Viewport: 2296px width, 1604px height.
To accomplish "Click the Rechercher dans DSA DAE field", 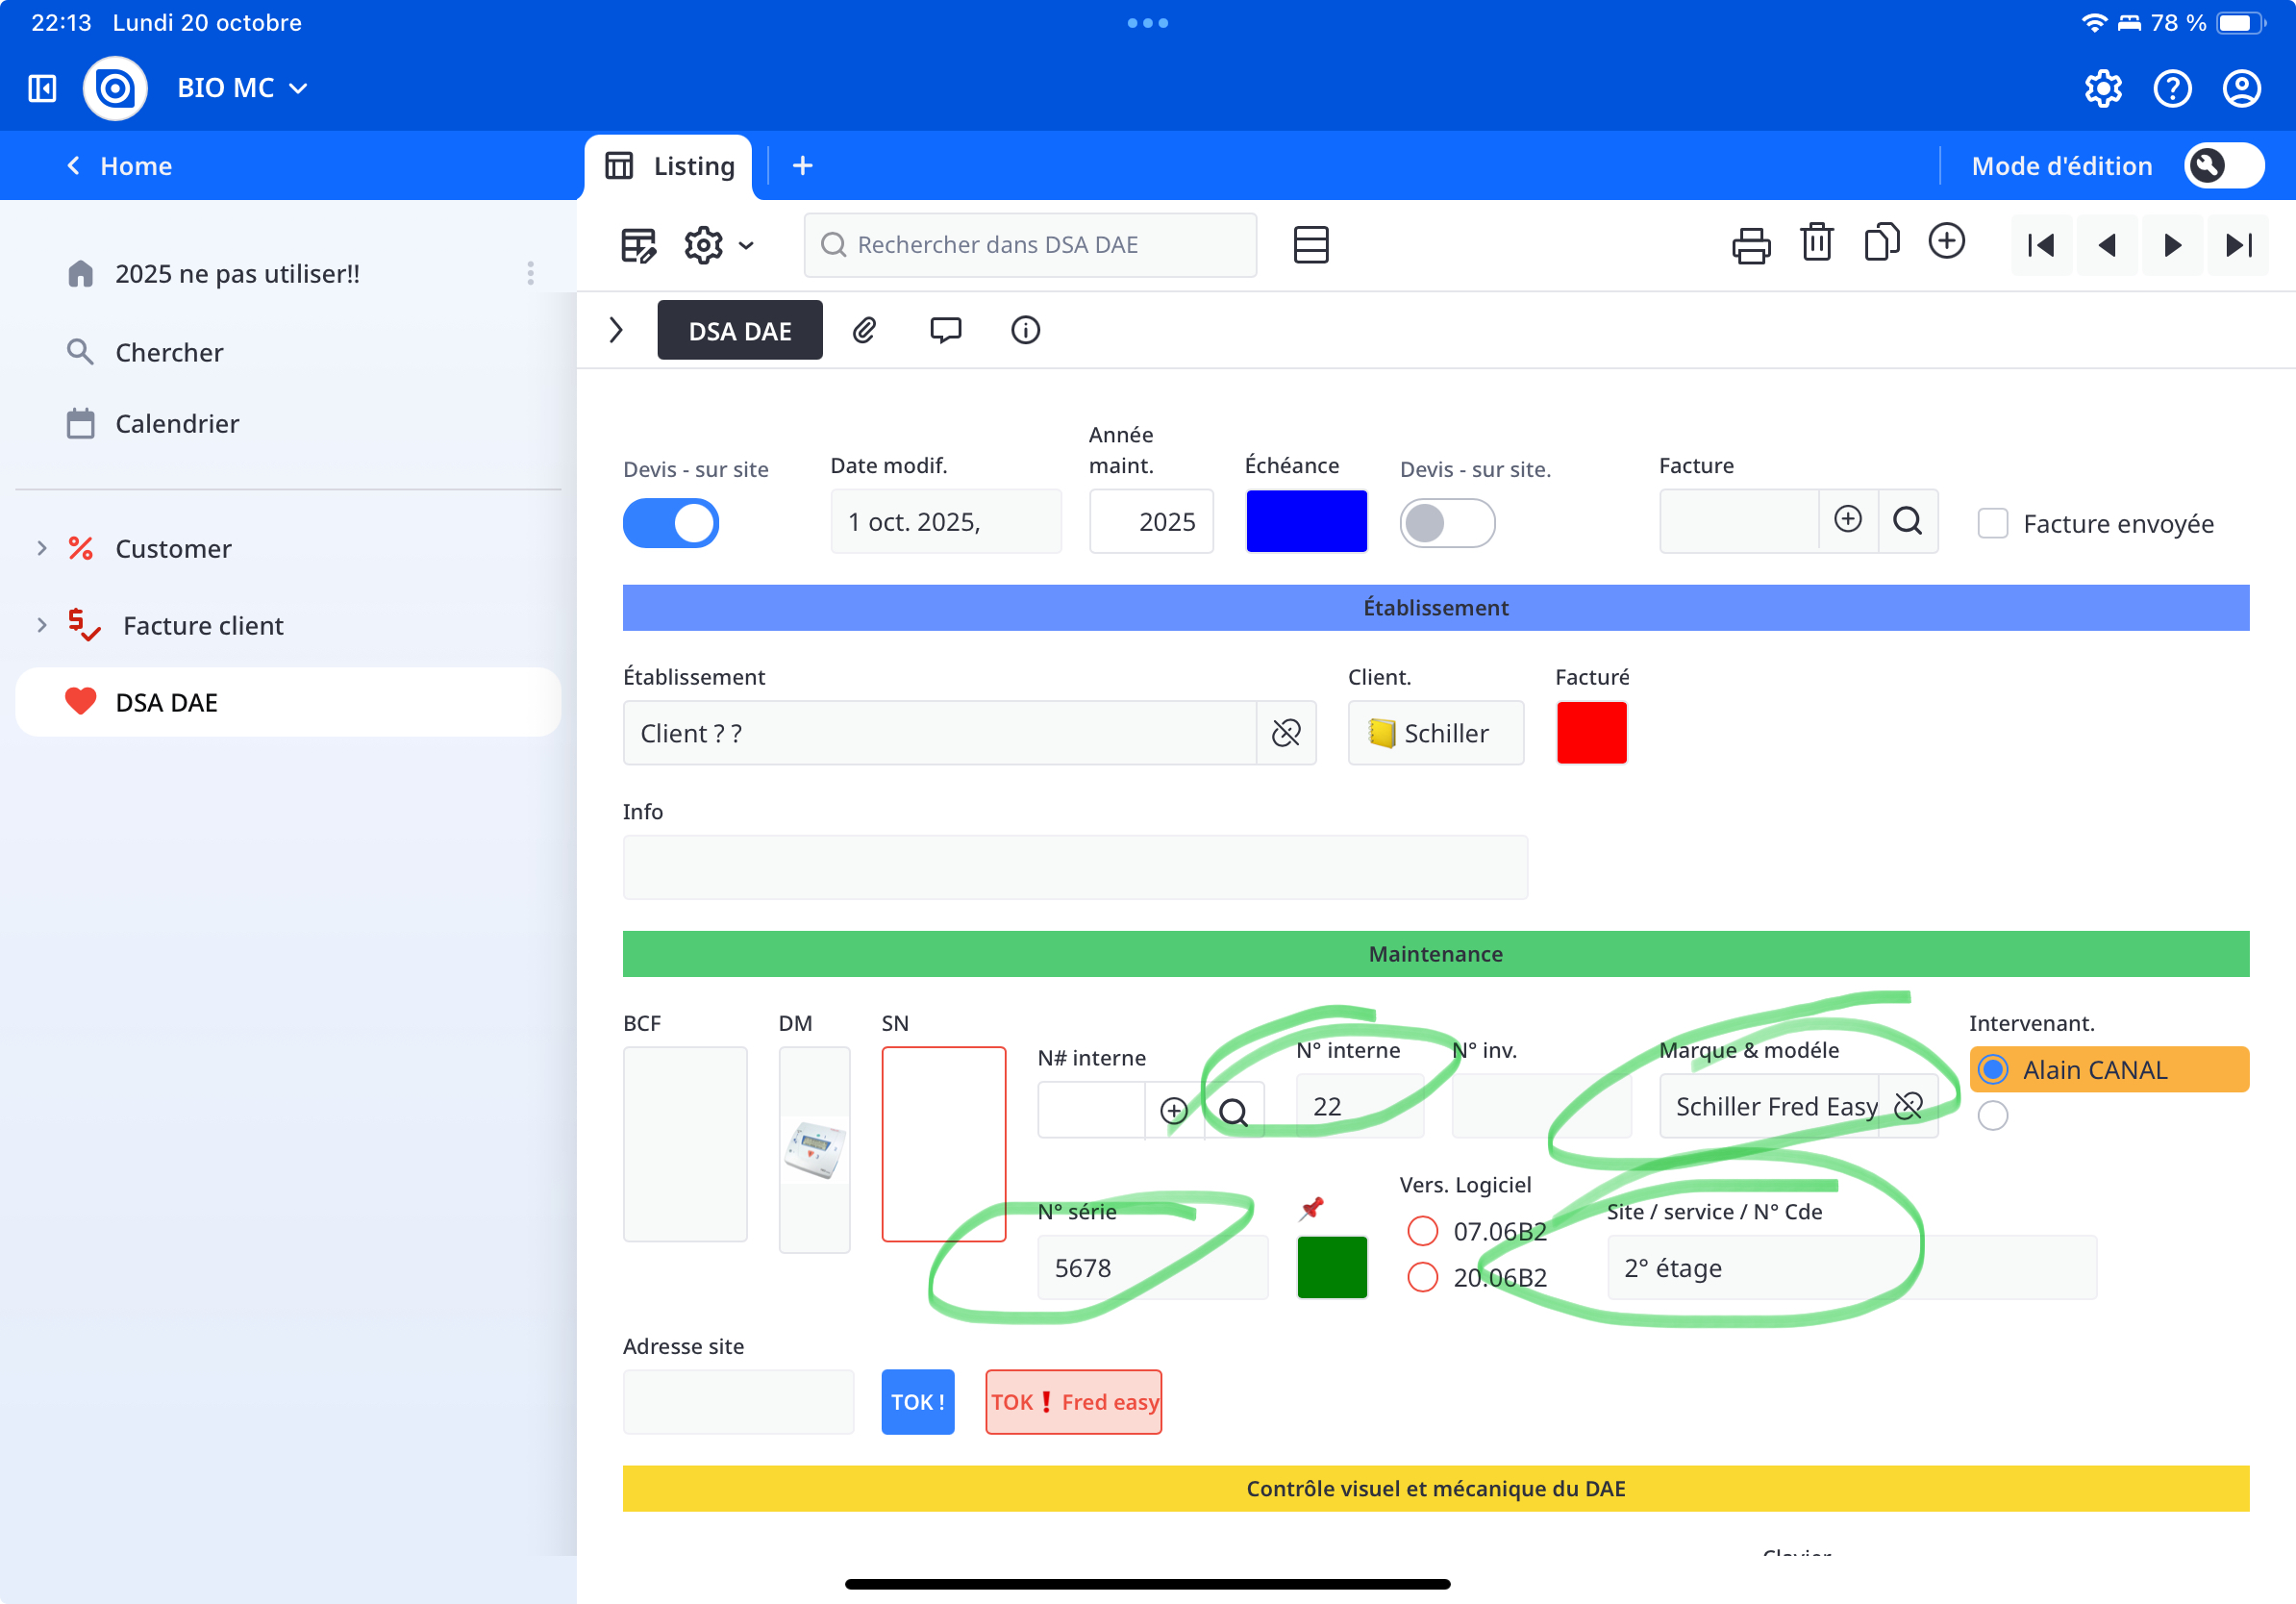I will [1030, 245].
